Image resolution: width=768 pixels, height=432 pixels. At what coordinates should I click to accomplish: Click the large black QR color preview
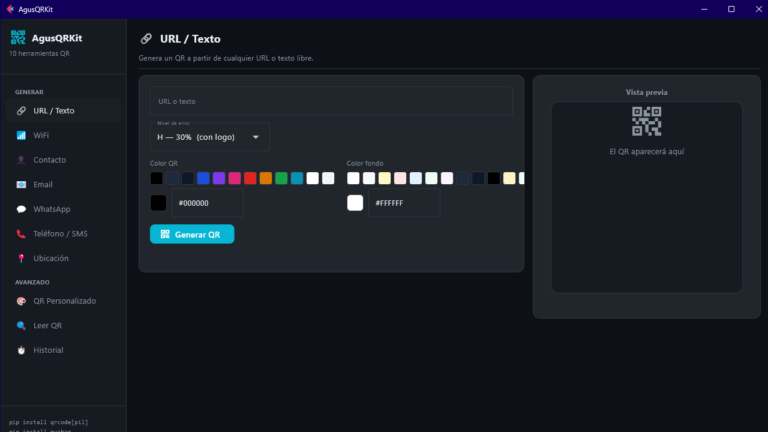(x=158, y=203)
